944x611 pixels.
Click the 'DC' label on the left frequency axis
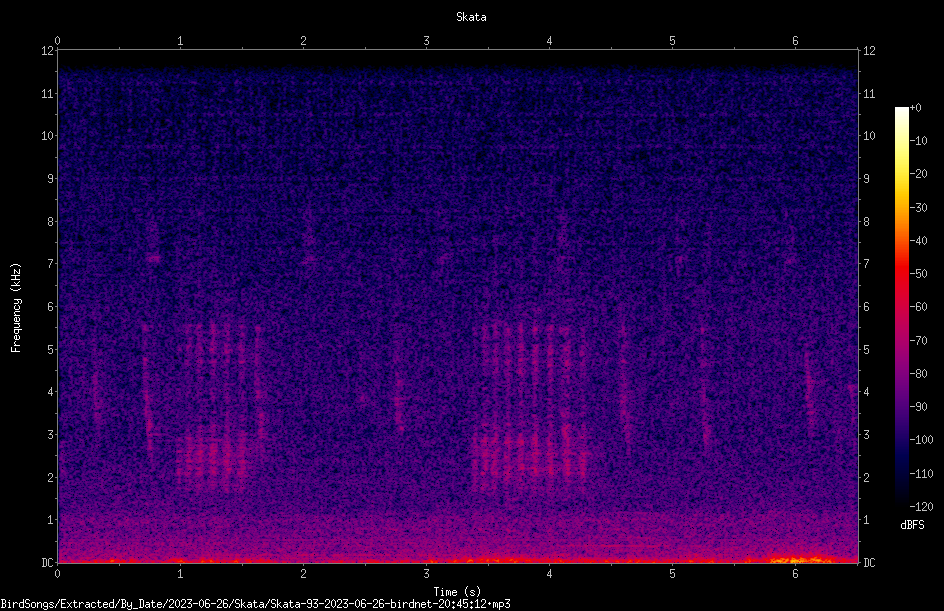[47, 563]
